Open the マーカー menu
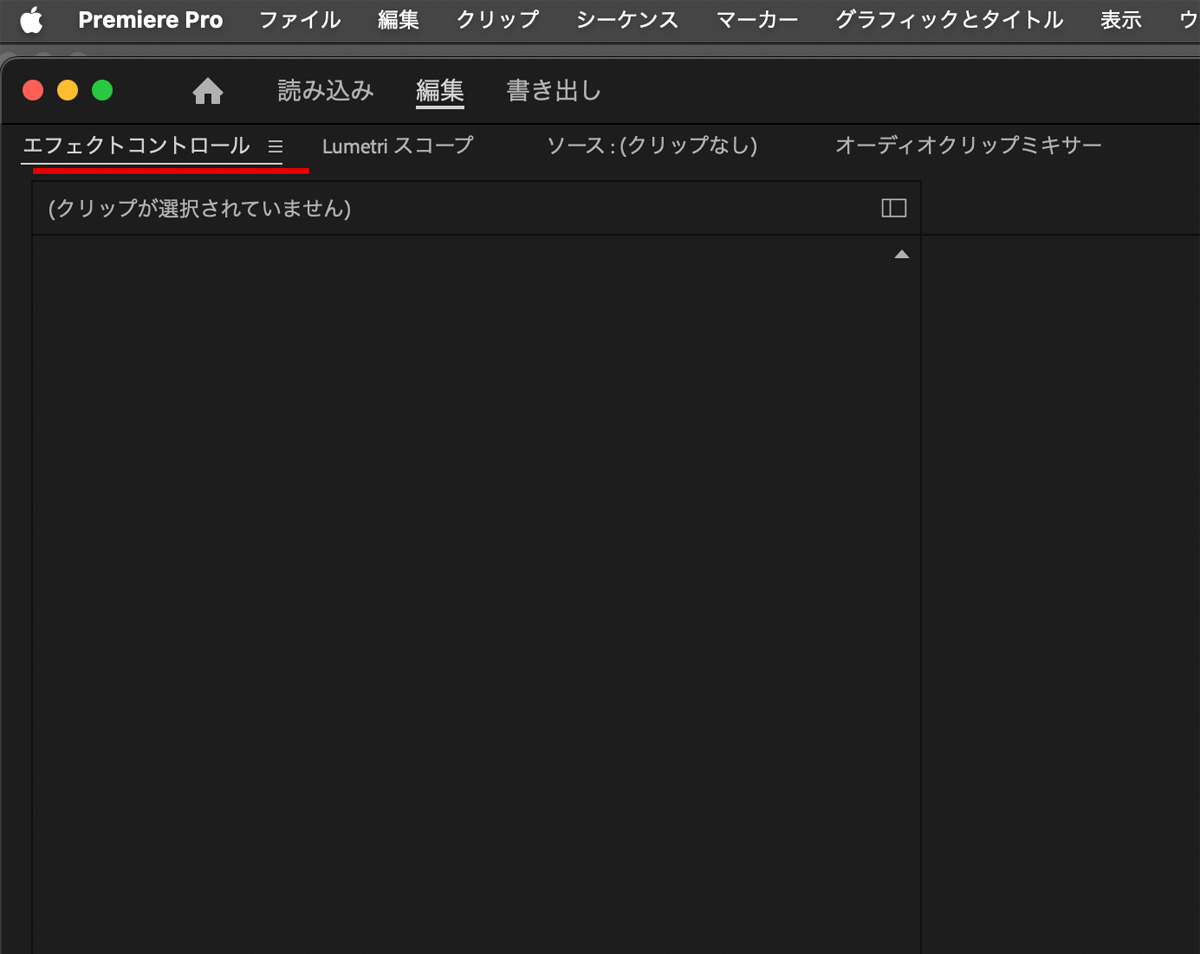Viewport: 1200px width, 954px height. point(757,20)
